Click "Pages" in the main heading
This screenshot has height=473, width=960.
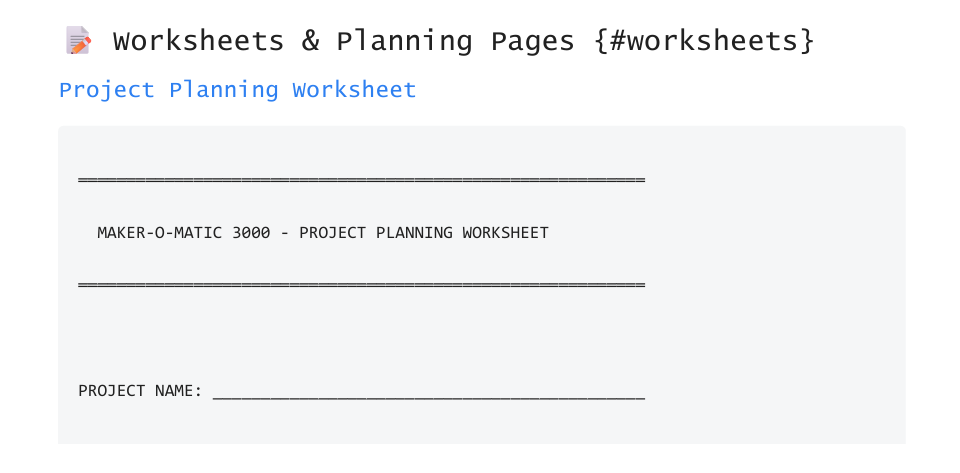[532, 41]
